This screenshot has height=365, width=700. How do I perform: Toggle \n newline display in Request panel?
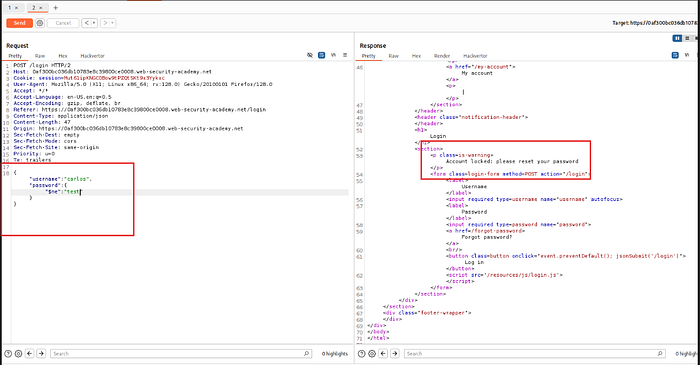333,55
